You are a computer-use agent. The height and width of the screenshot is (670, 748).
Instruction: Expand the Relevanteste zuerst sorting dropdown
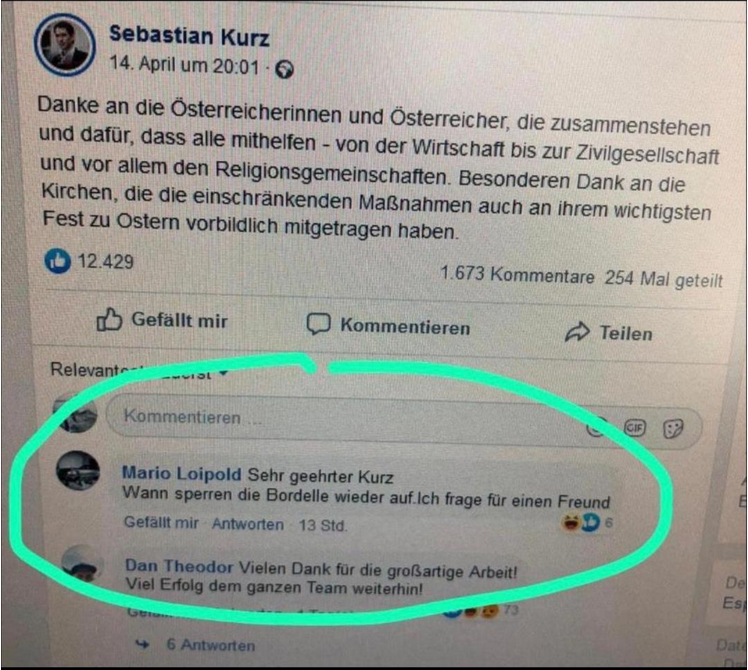139,371
